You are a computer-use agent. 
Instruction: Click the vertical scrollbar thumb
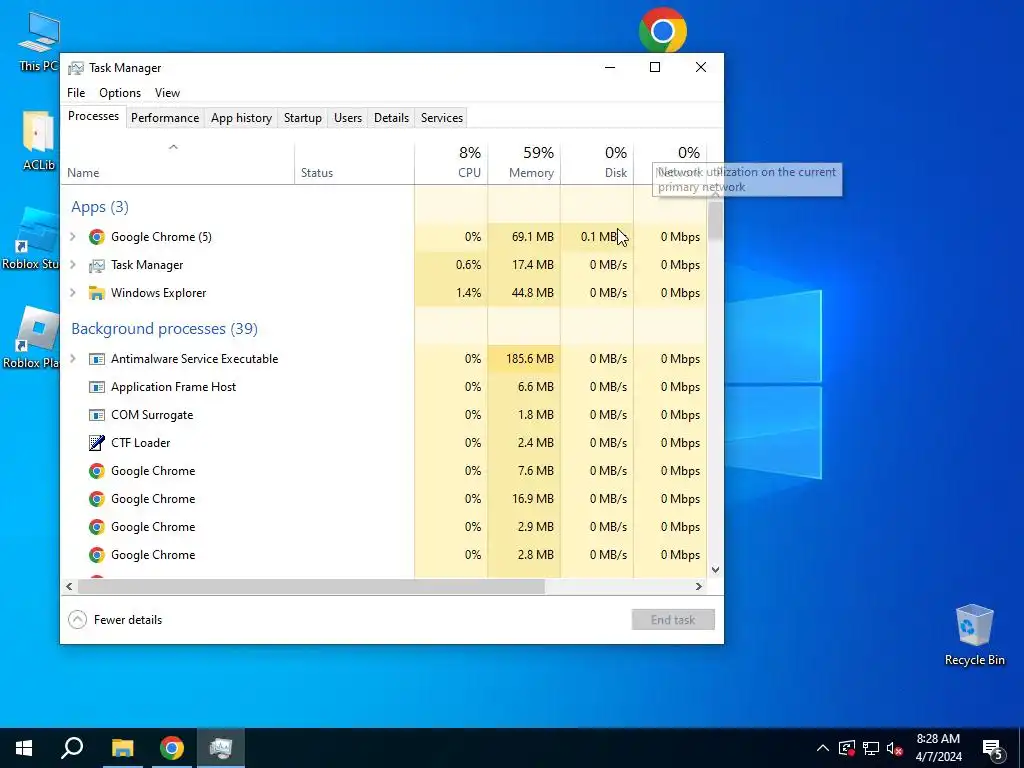point(715,221)
